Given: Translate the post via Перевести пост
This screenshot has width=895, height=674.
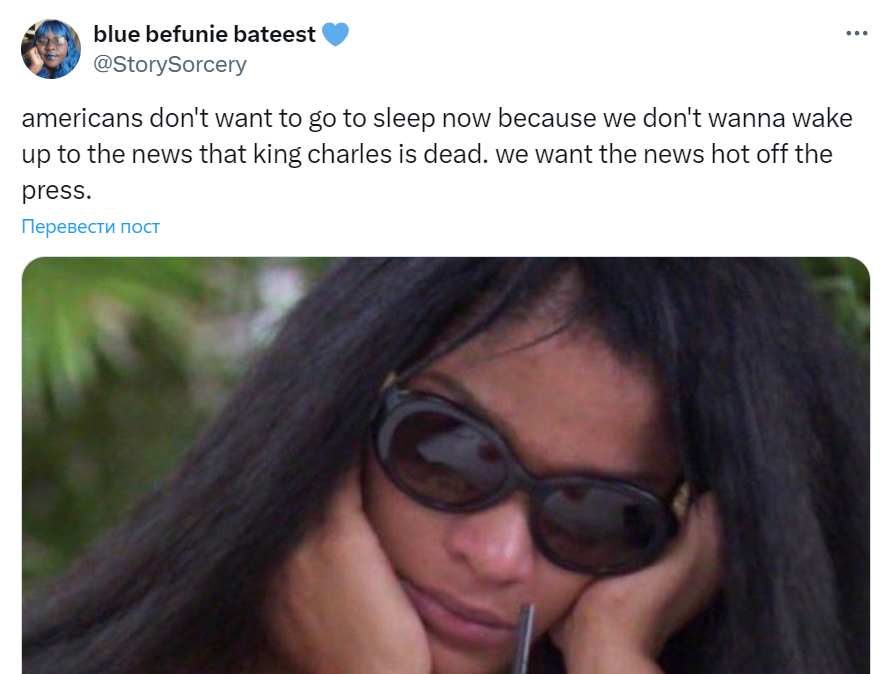Looking at the screenshot, I should click(x=91, y=227).
